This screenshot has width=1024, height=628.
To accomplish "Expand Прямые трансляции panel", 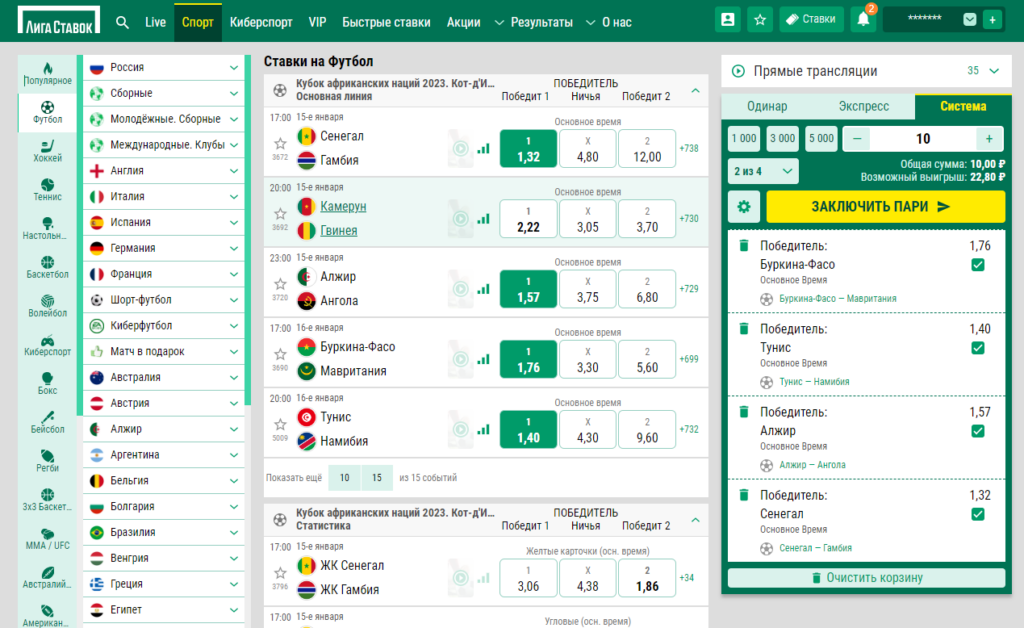I will click(x=994, y=71).
